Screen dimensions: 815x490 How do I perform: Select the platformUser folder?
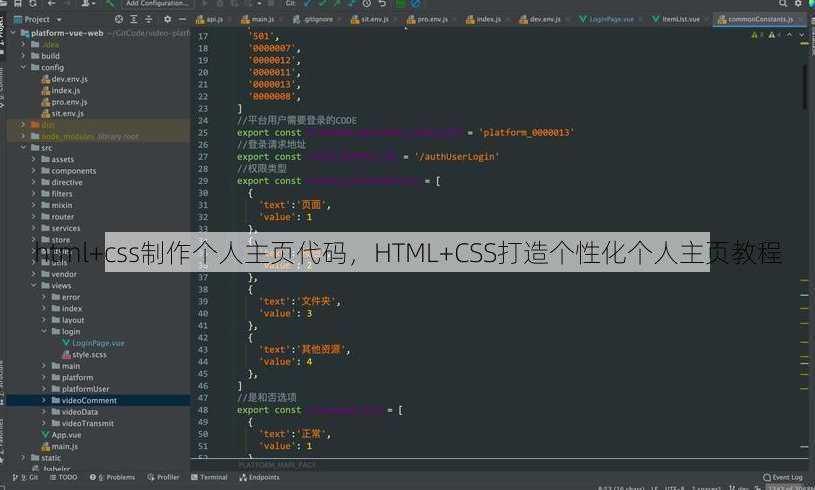(81, 389)
